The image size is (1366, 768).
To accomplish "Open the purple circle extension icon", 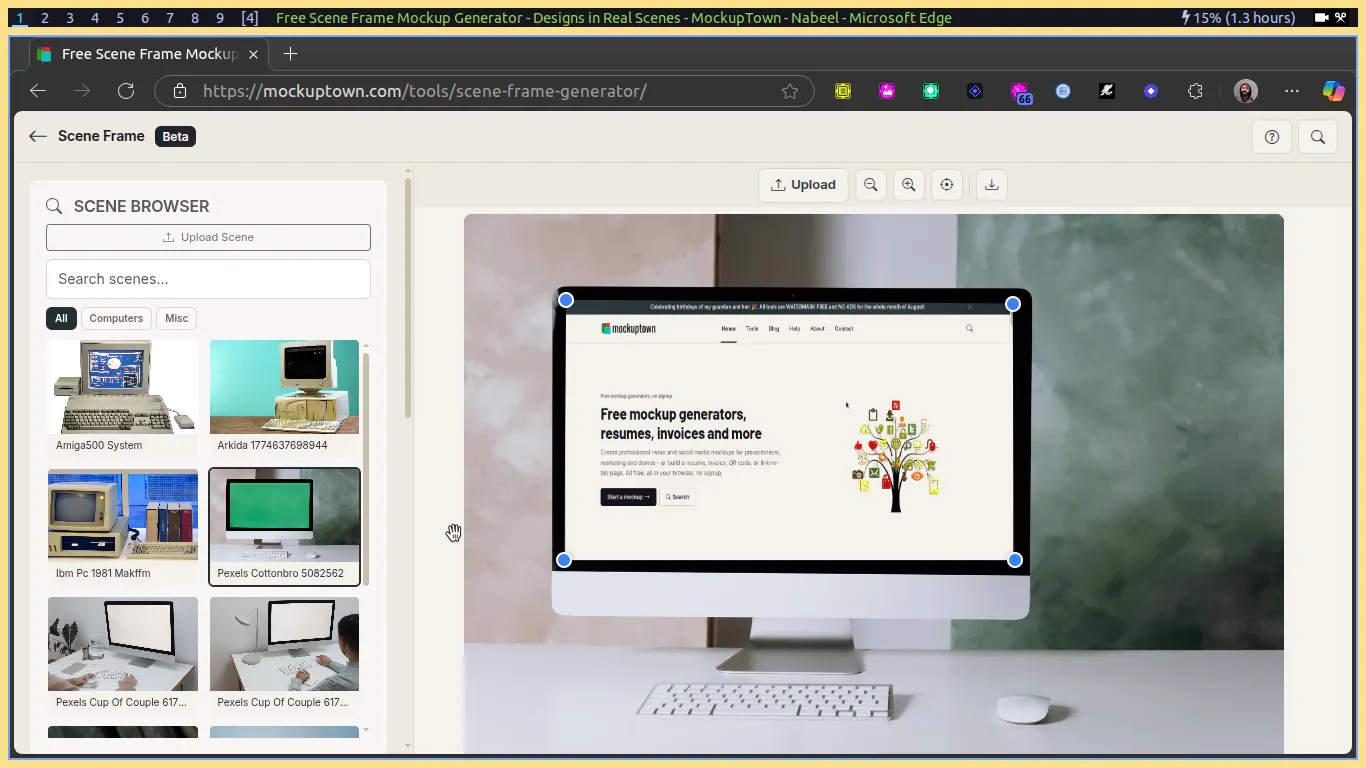I will (x=1151, y=91).
